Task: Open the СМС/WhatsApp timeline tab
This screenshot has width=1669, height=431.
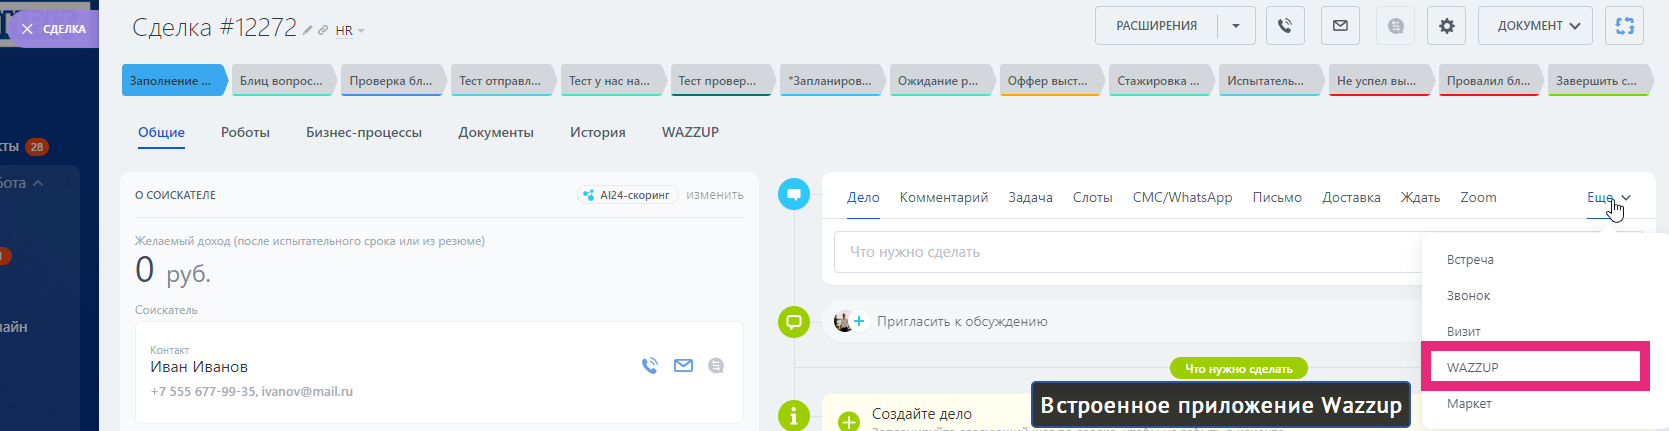Action: coord(1182,198)
